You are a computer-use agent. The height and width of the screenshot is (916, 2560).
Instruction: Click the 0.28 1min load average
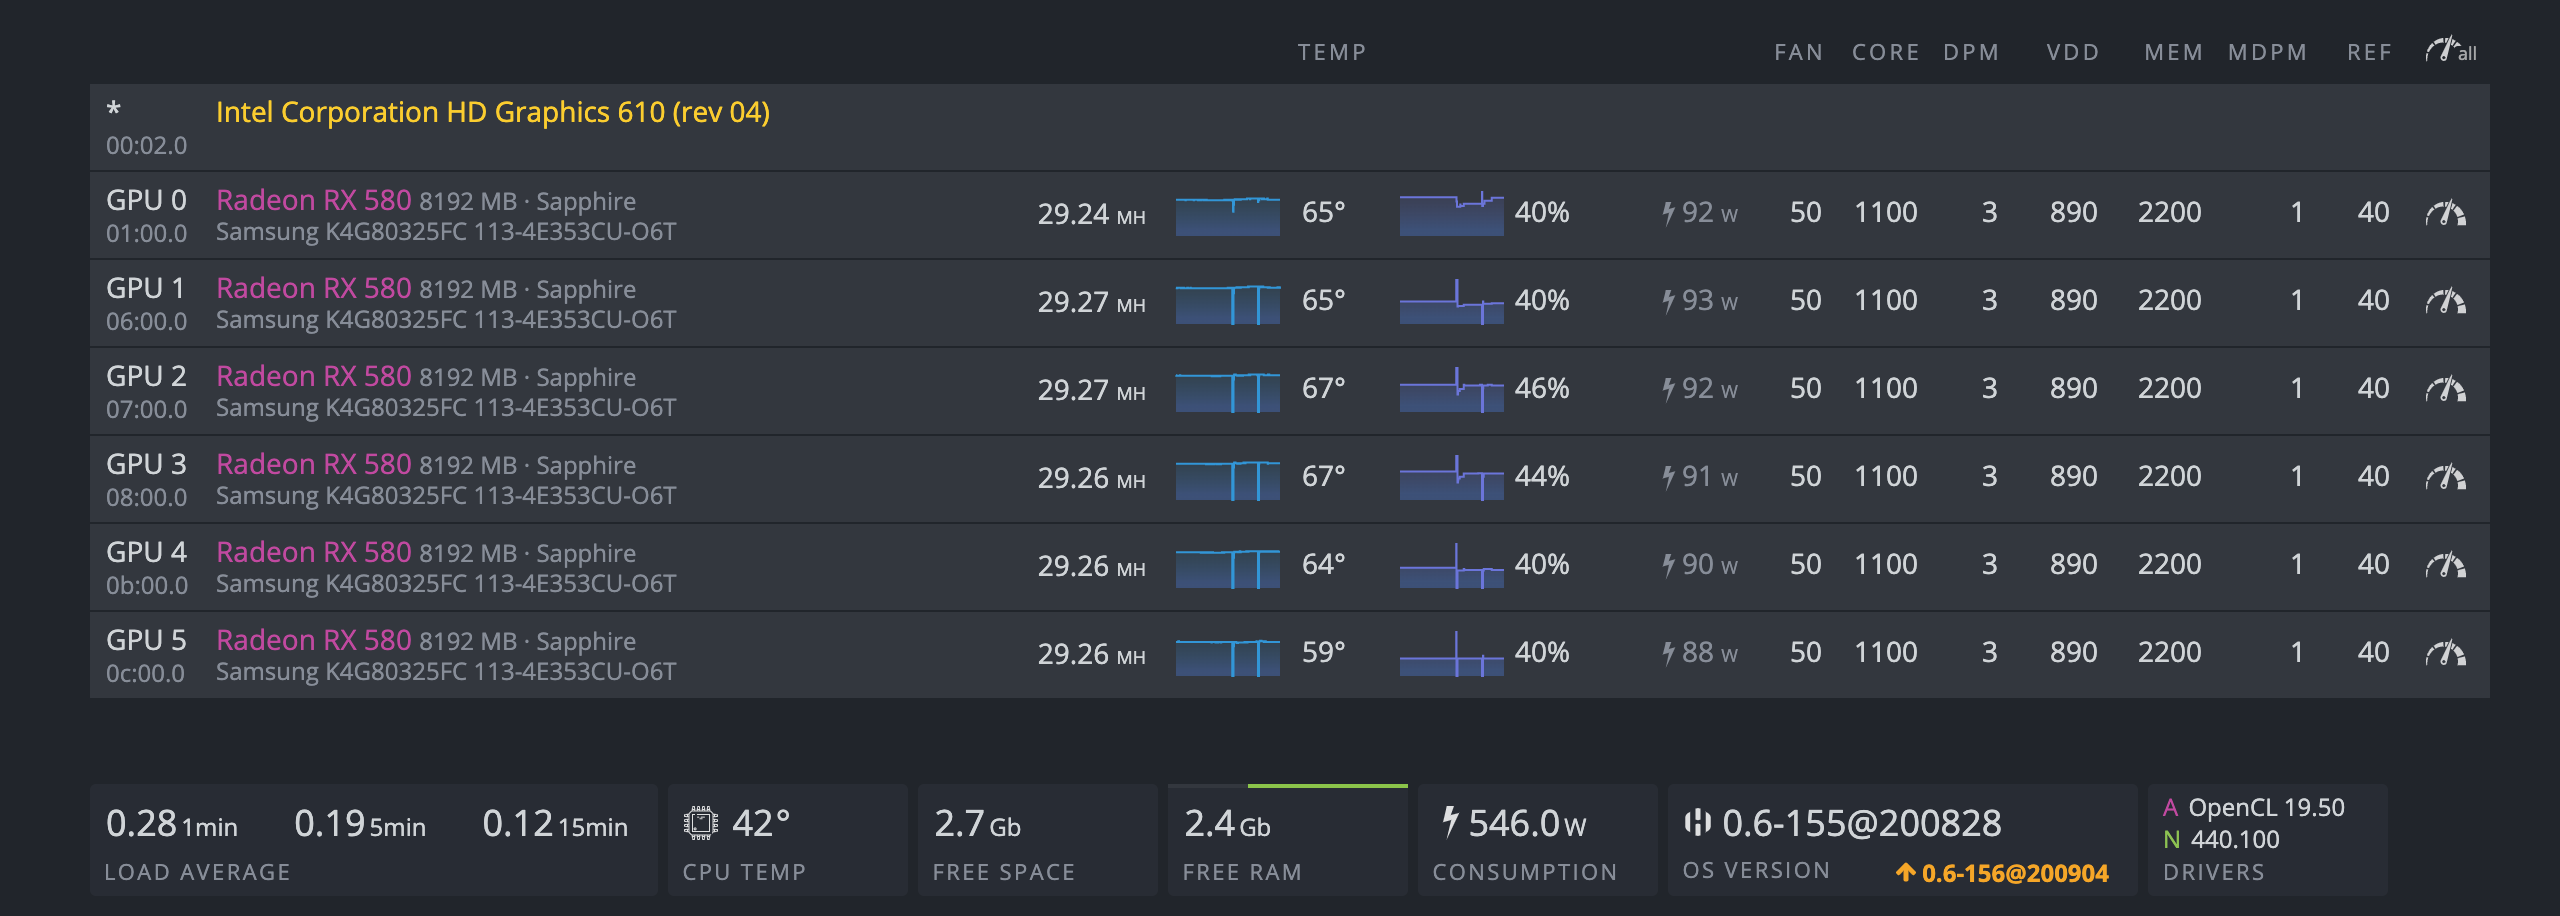(x=172, y=824)
